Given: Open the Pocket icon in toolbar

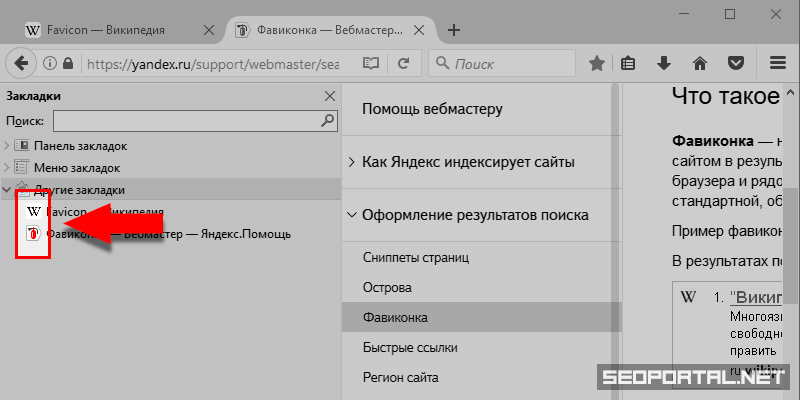Looking at the screenshot, I should (735, 64).
